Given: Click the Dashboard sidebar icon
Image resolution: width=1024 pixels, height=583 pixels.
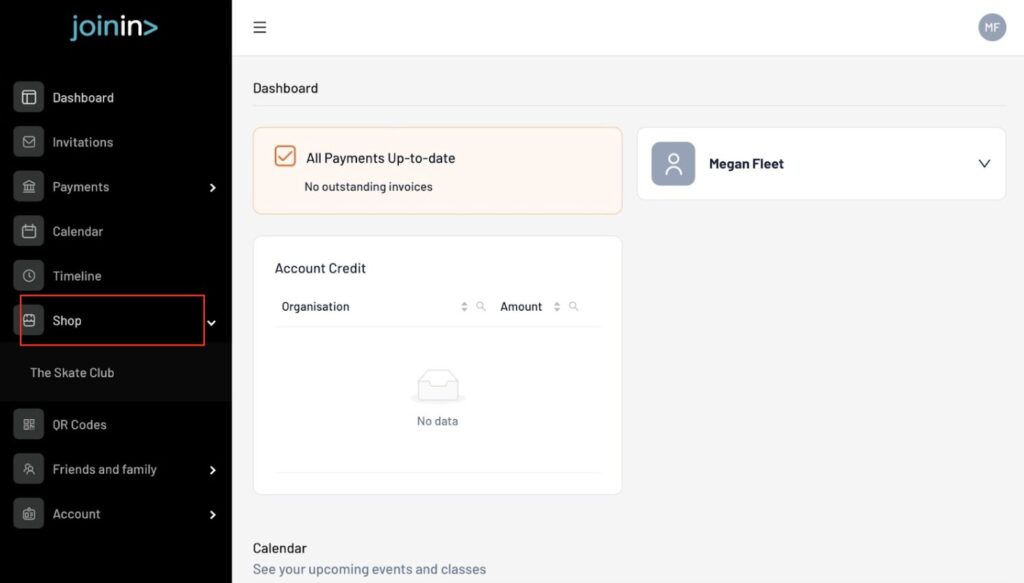Looking at the screenshot, I should coord(29,97).
